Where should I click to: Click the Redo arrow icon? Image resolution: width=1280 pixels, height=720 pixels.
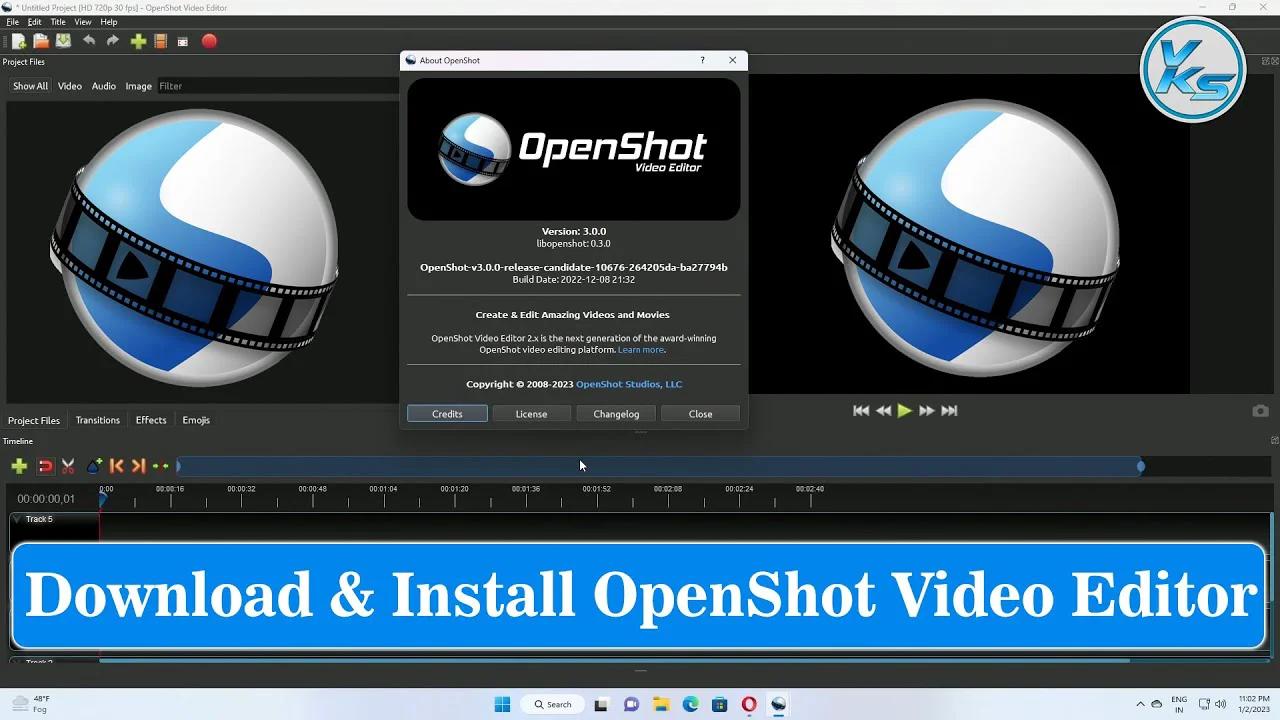[113, 41]
